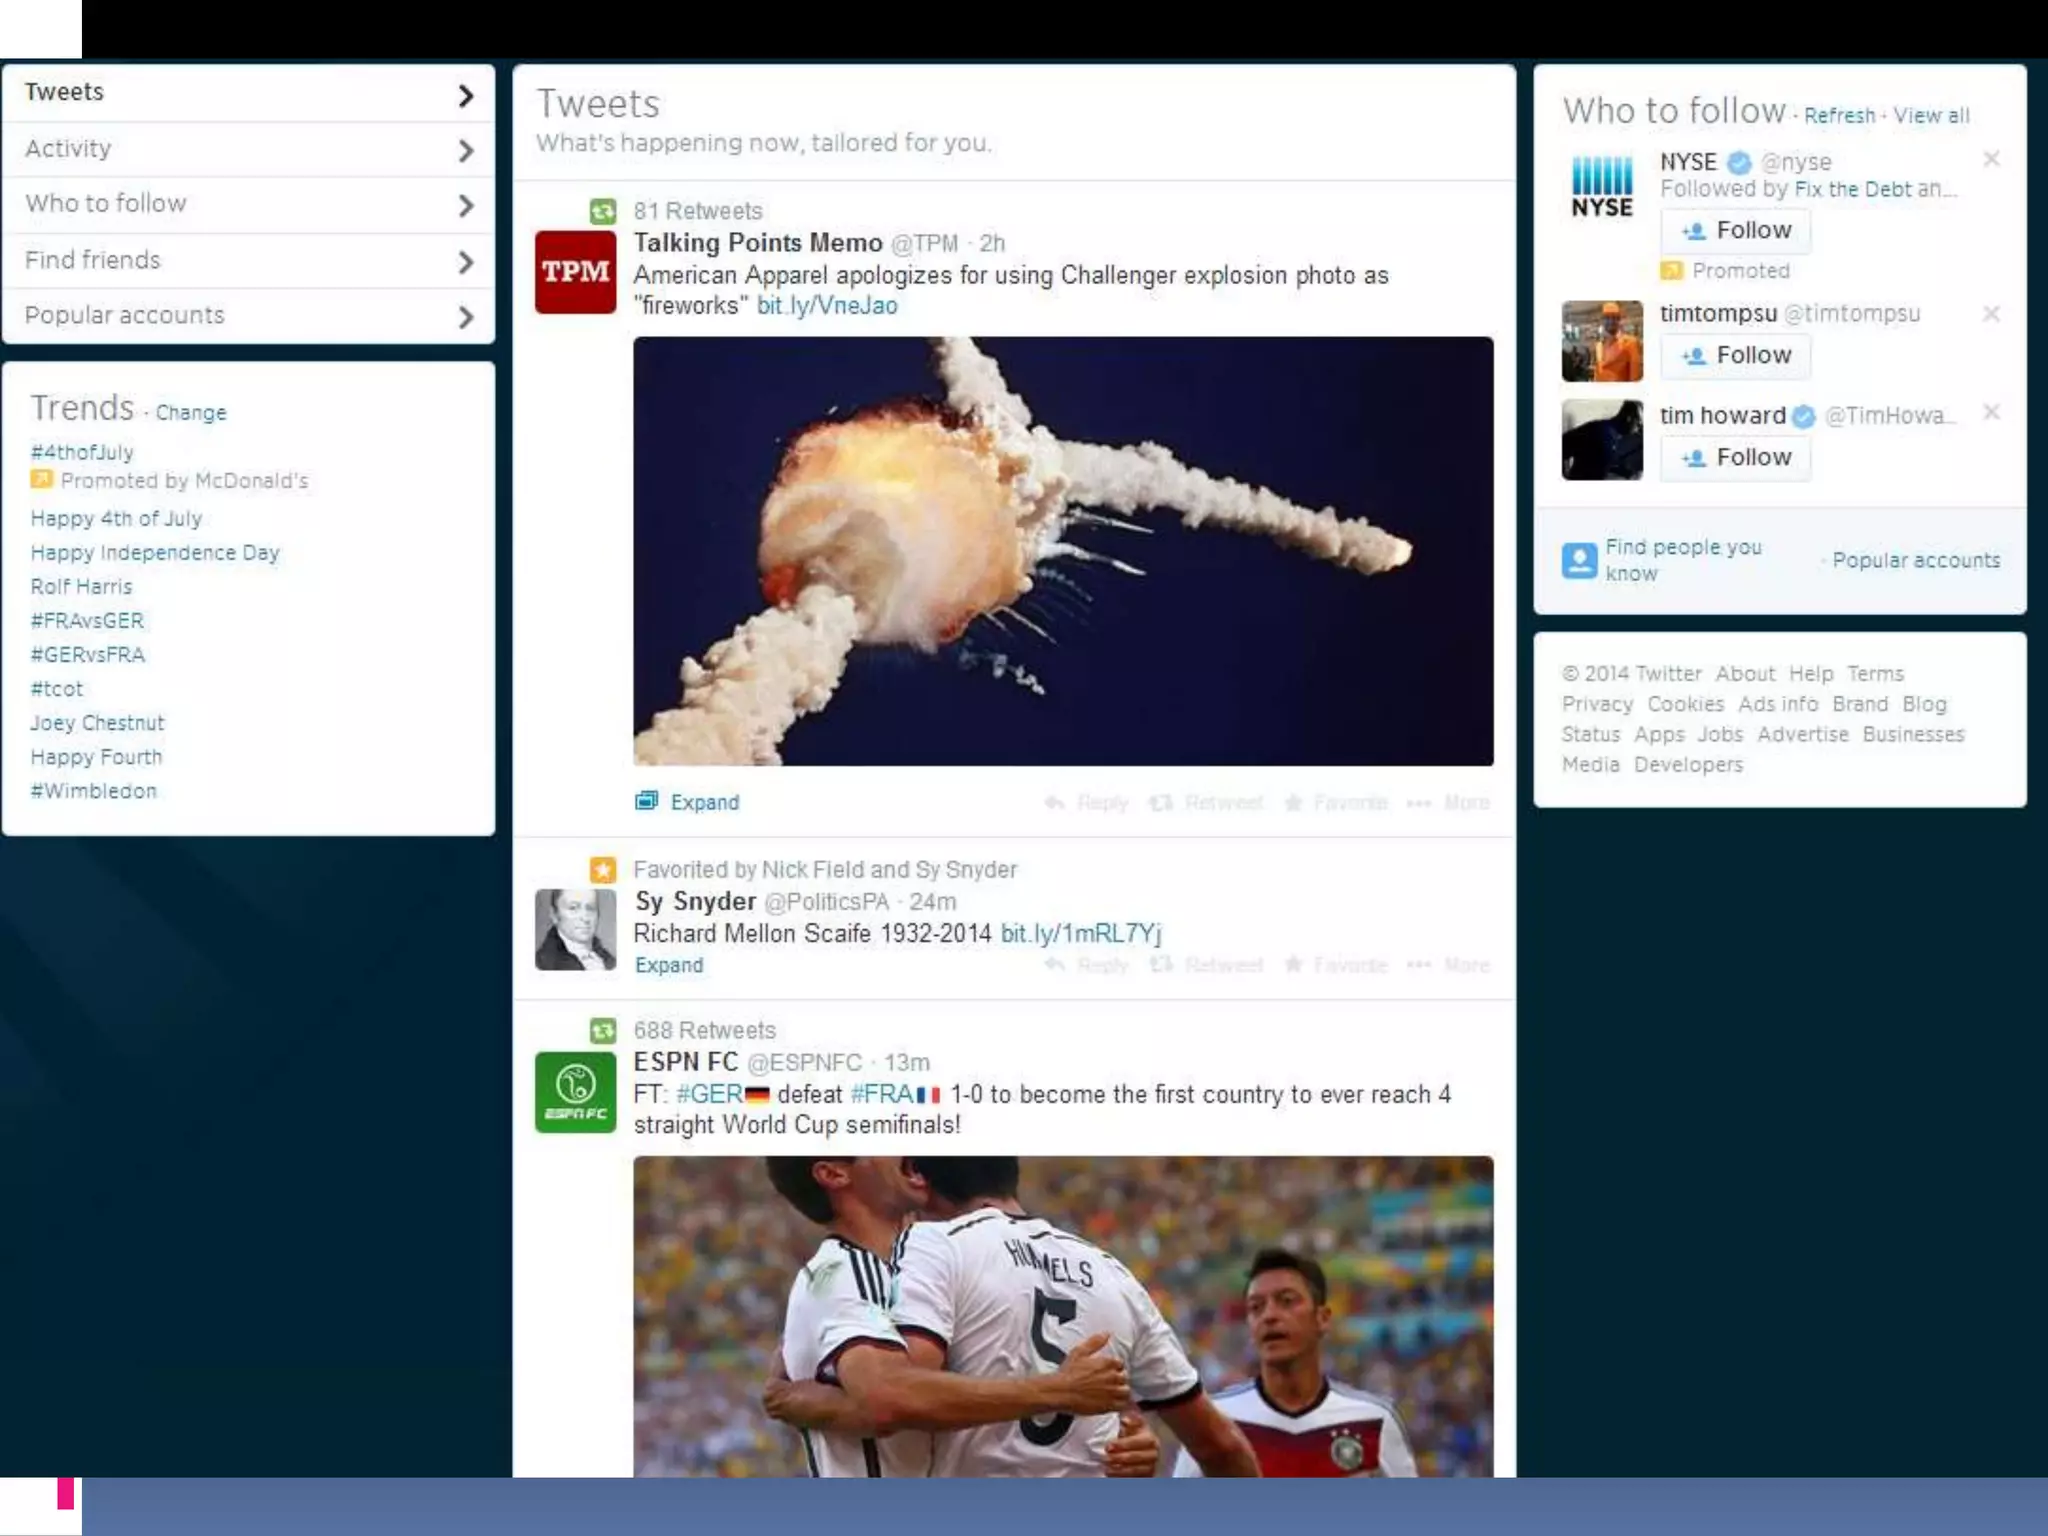Open the bit.ly/1mRL7Yj link
2048x1536 pixels.
tap(1081, 933)
